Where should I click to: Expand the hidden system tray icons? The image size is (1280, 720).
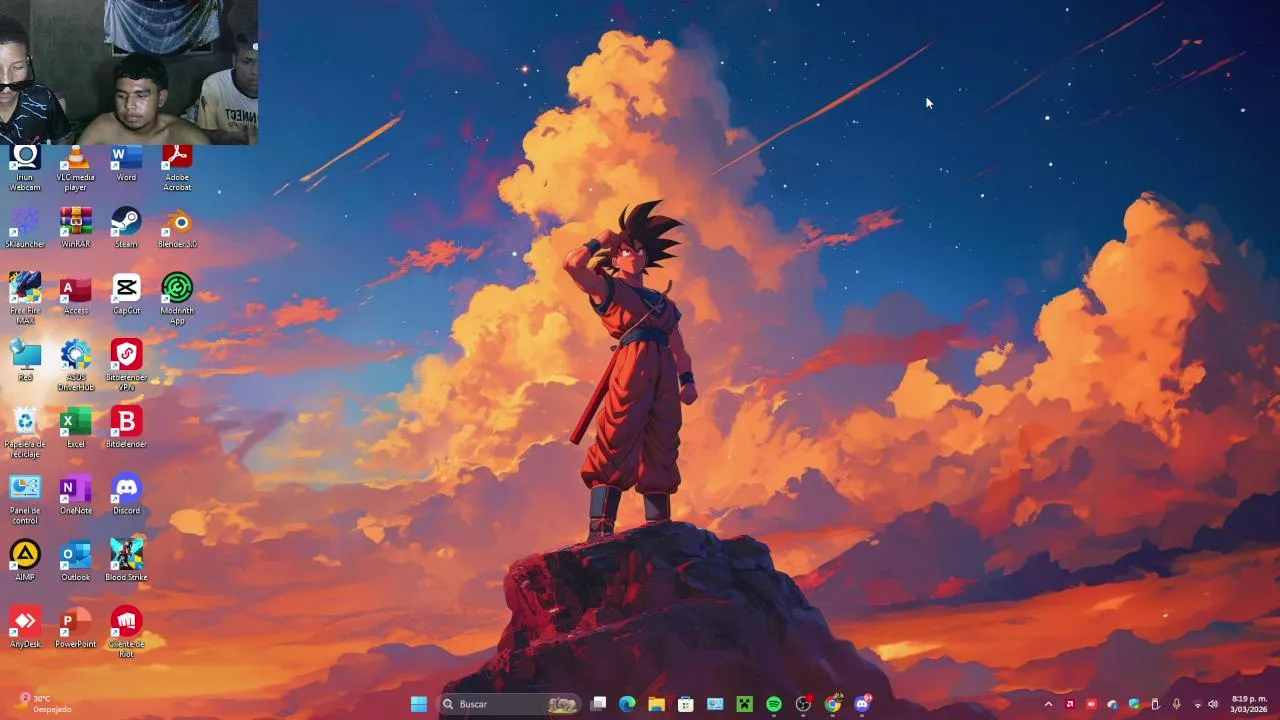point(1048,704)
